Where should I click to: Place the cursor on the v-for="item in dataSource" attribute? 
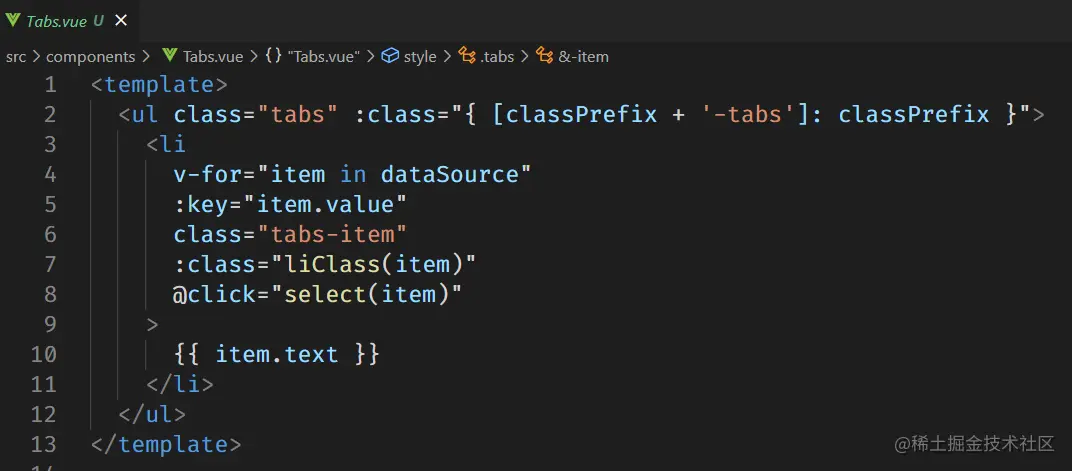click(x=350, y=174)
